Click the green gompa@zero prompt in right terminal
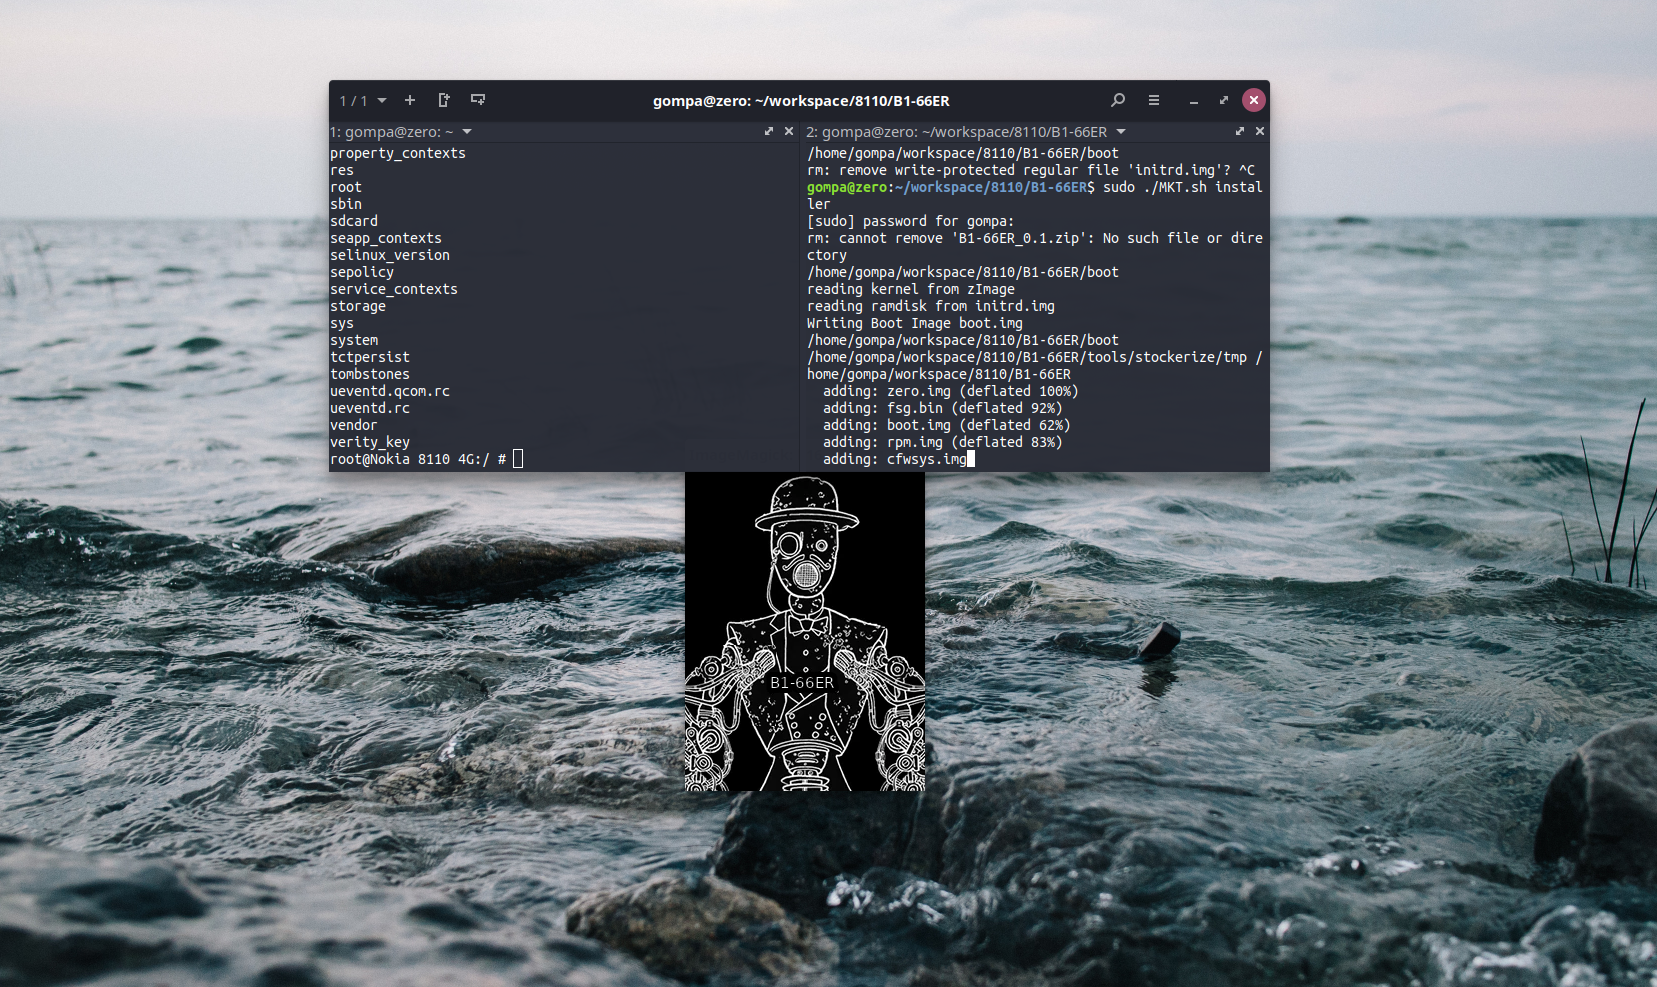 click(x=847, y=187)
